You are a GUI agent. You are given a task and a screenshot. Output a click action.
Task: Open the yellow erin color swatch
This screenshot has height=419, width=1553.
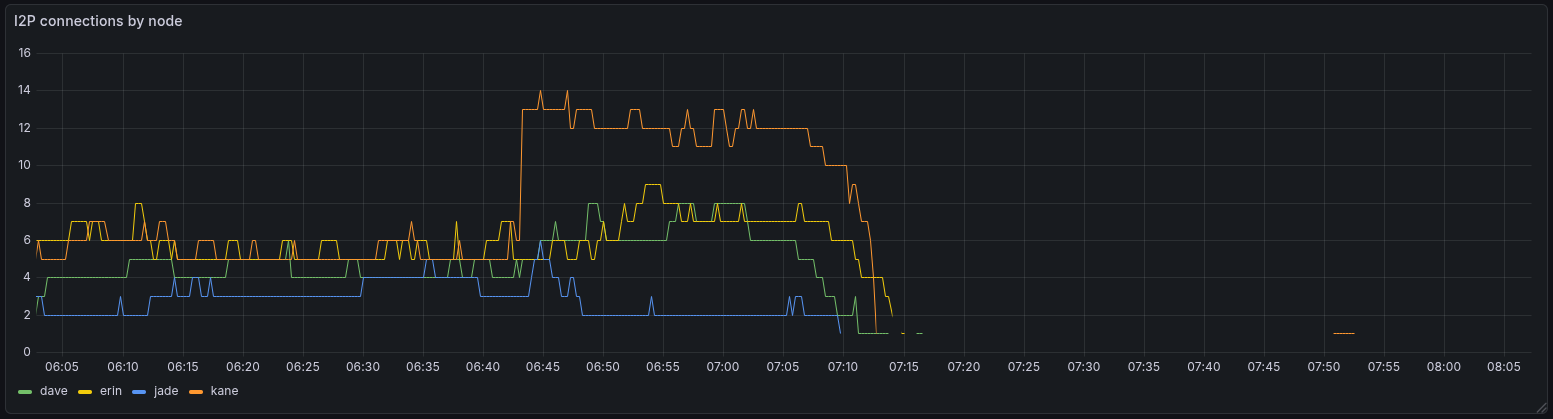pos(84,391)
